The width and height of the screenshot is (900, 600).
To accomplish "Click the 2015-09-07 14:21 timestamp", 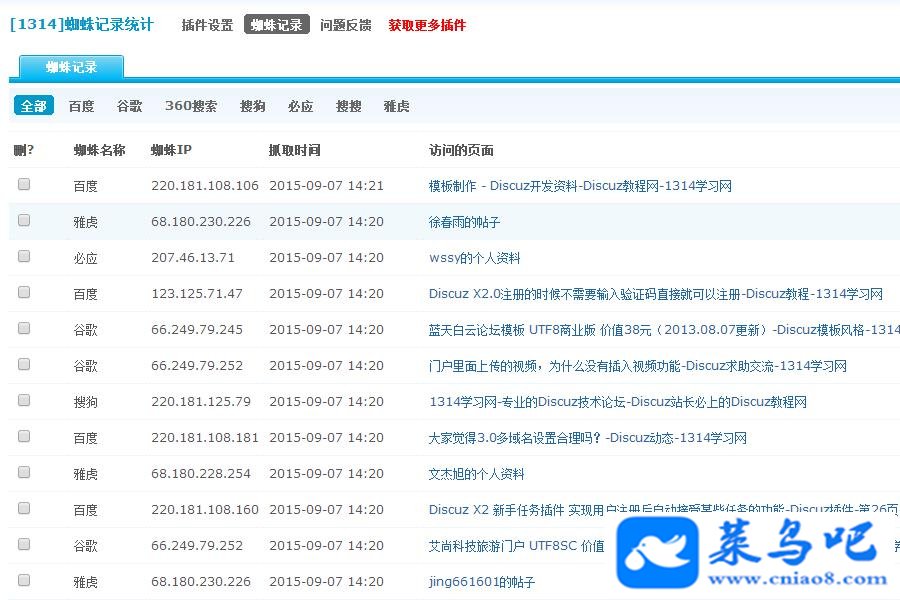I will click(x=326, y=186).
